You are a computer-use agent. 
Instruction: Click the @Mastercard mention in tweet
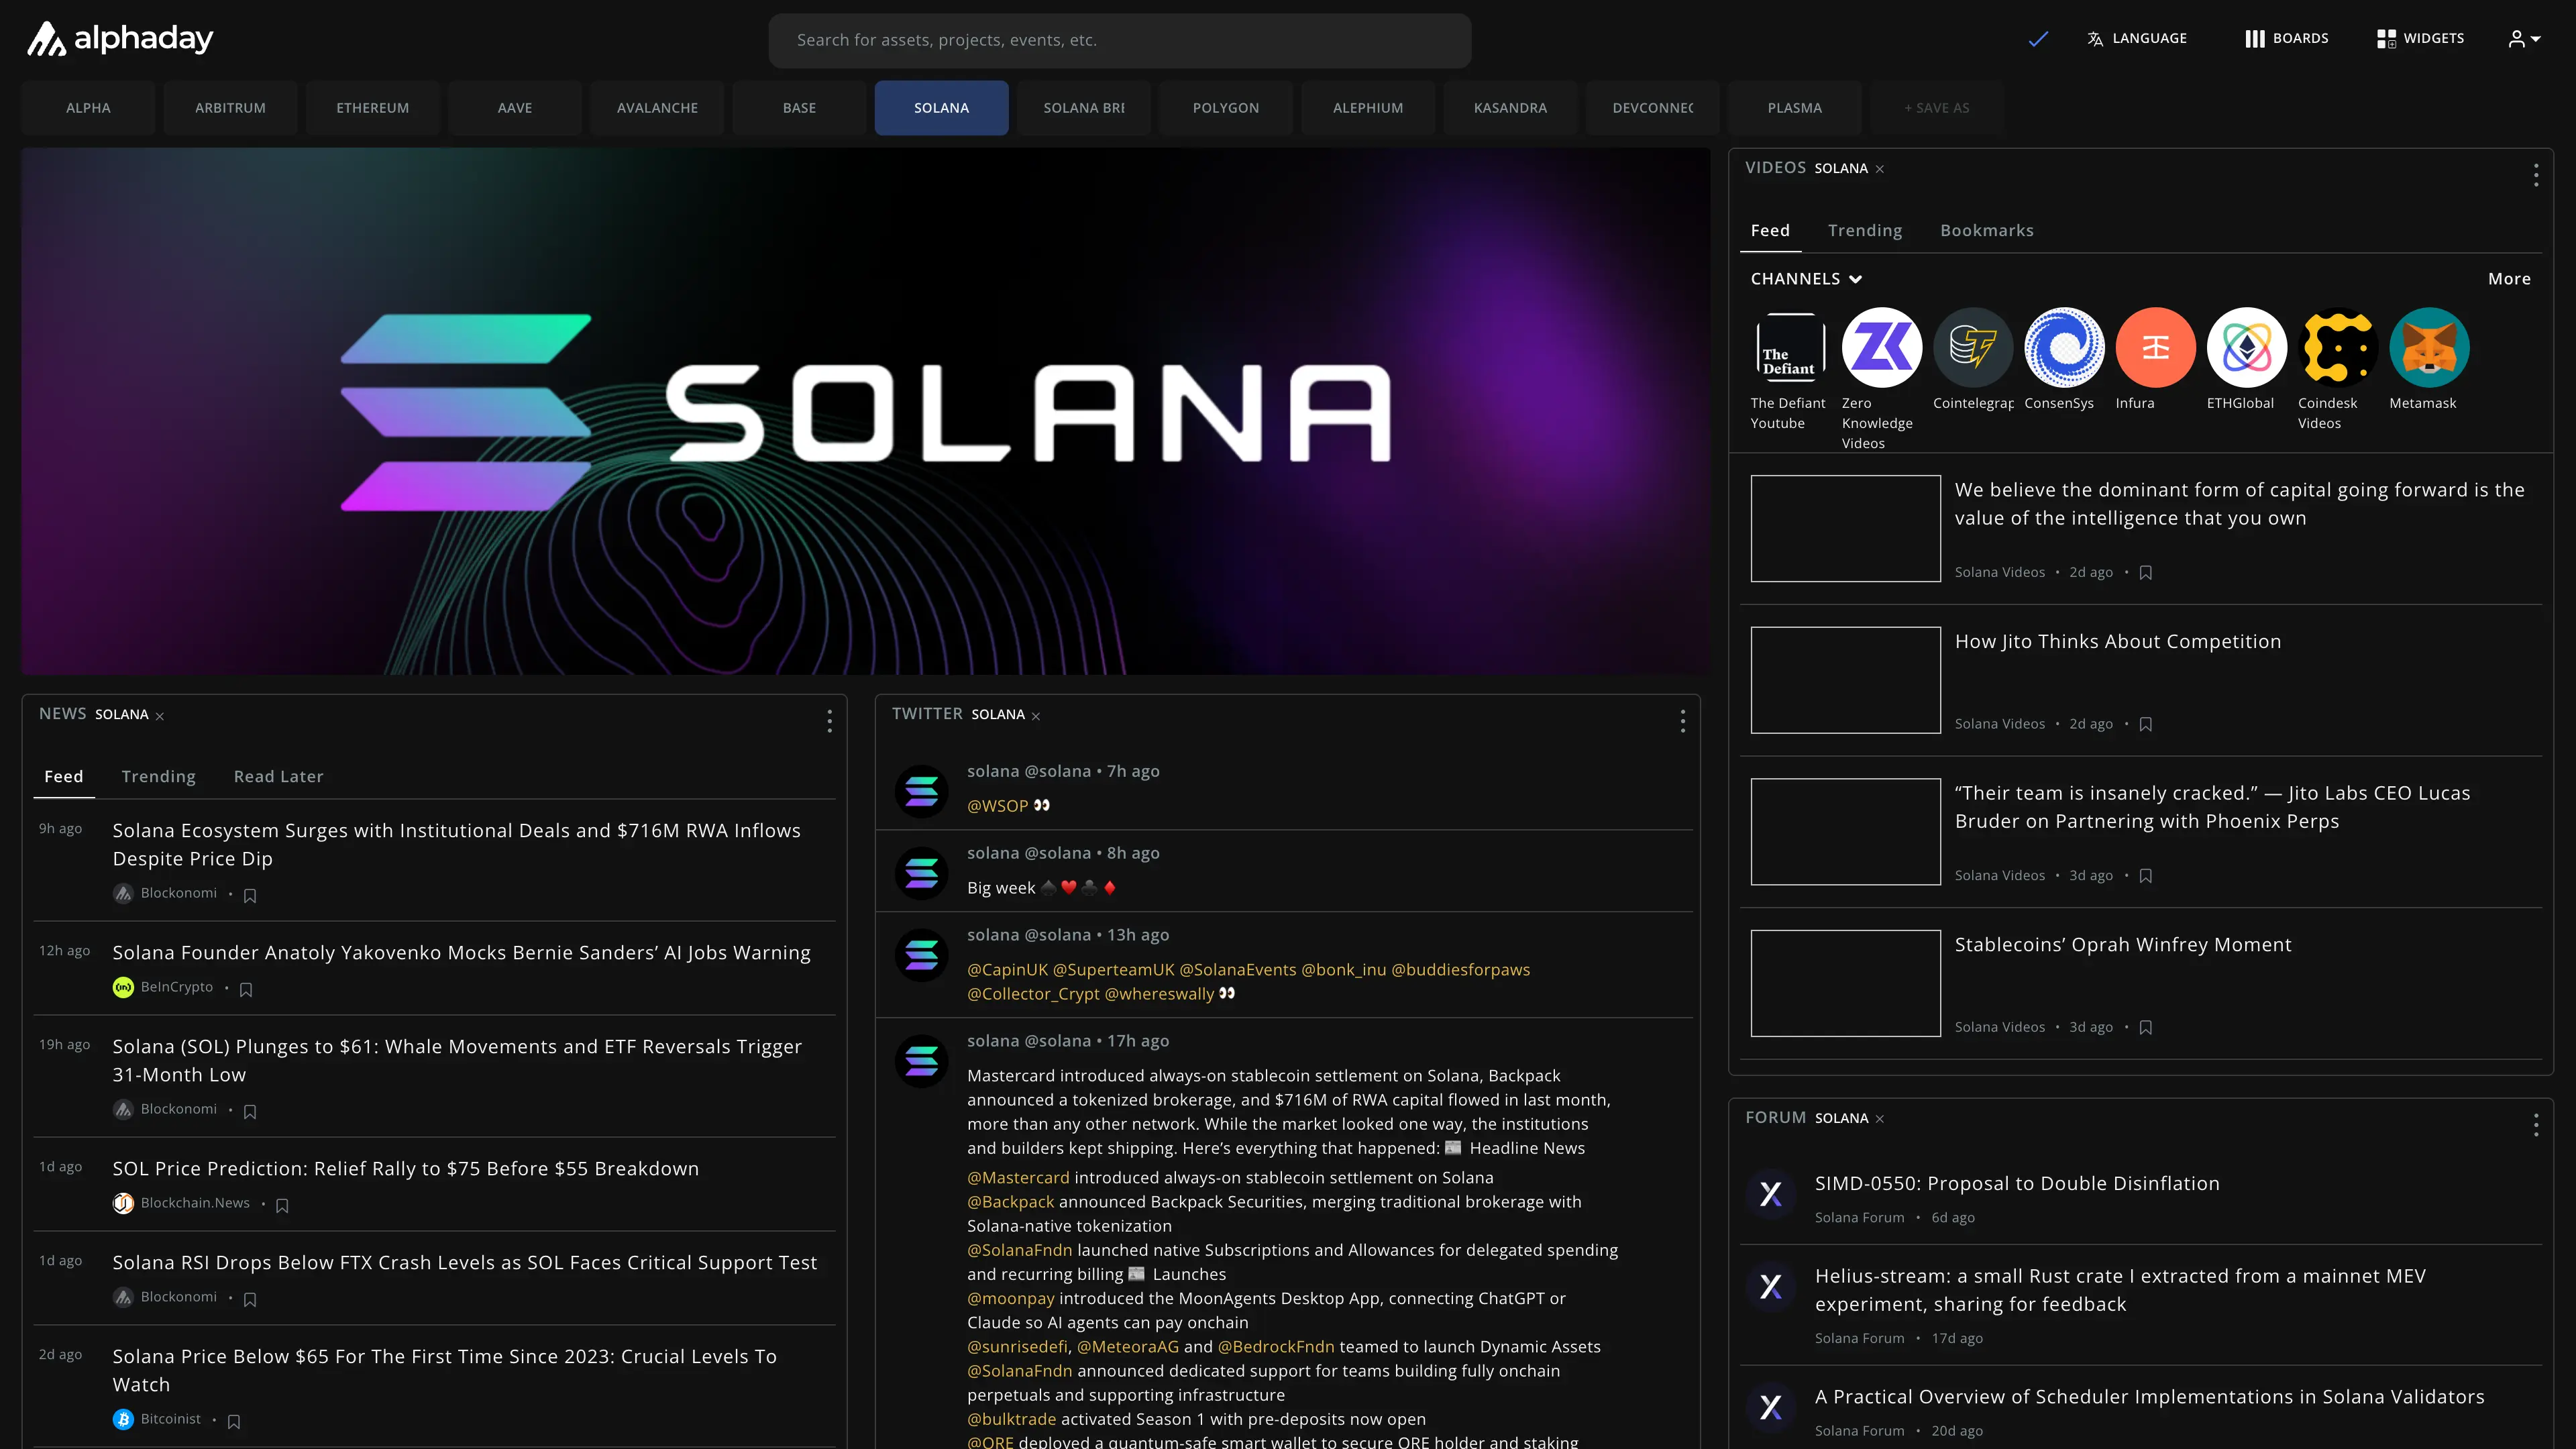coord(1018,1178)
